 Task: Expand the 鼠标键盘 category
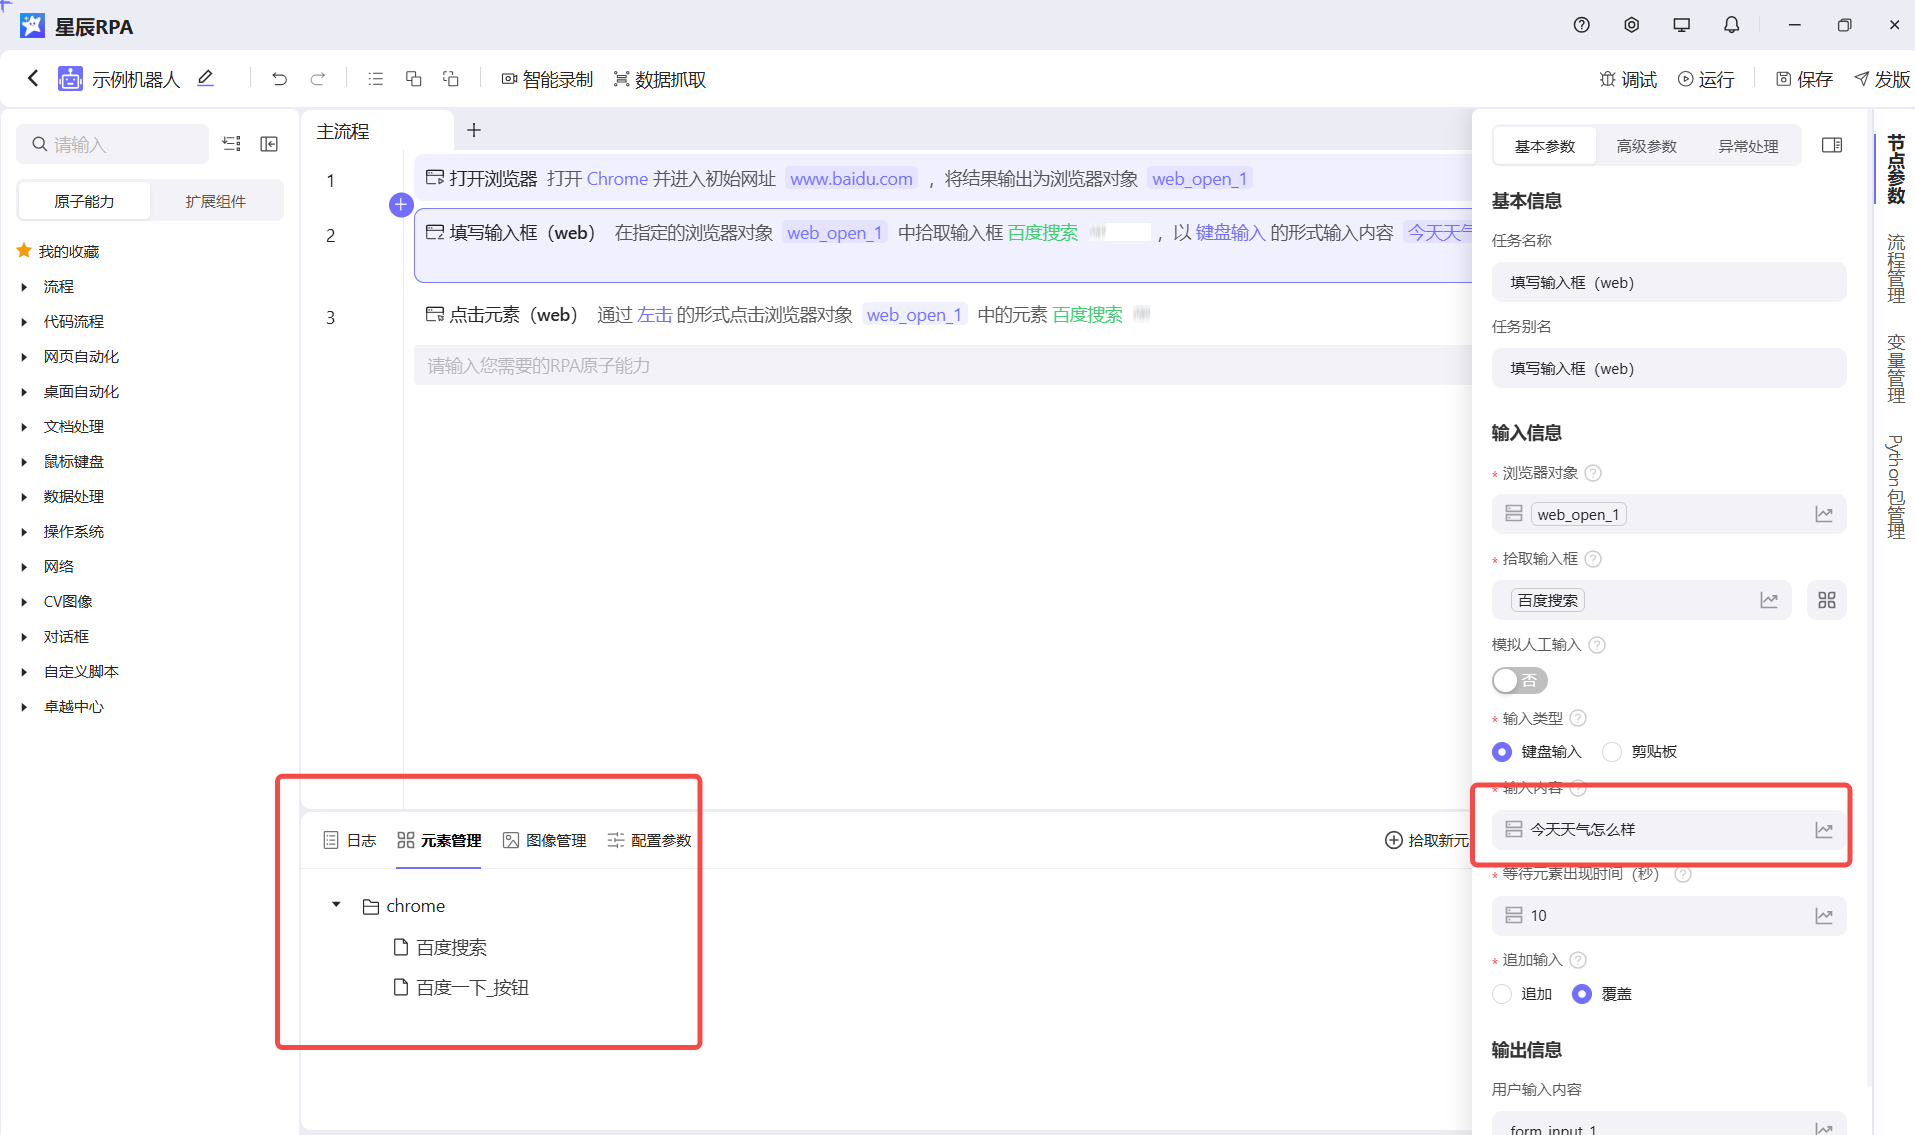(x=24, y=462)
